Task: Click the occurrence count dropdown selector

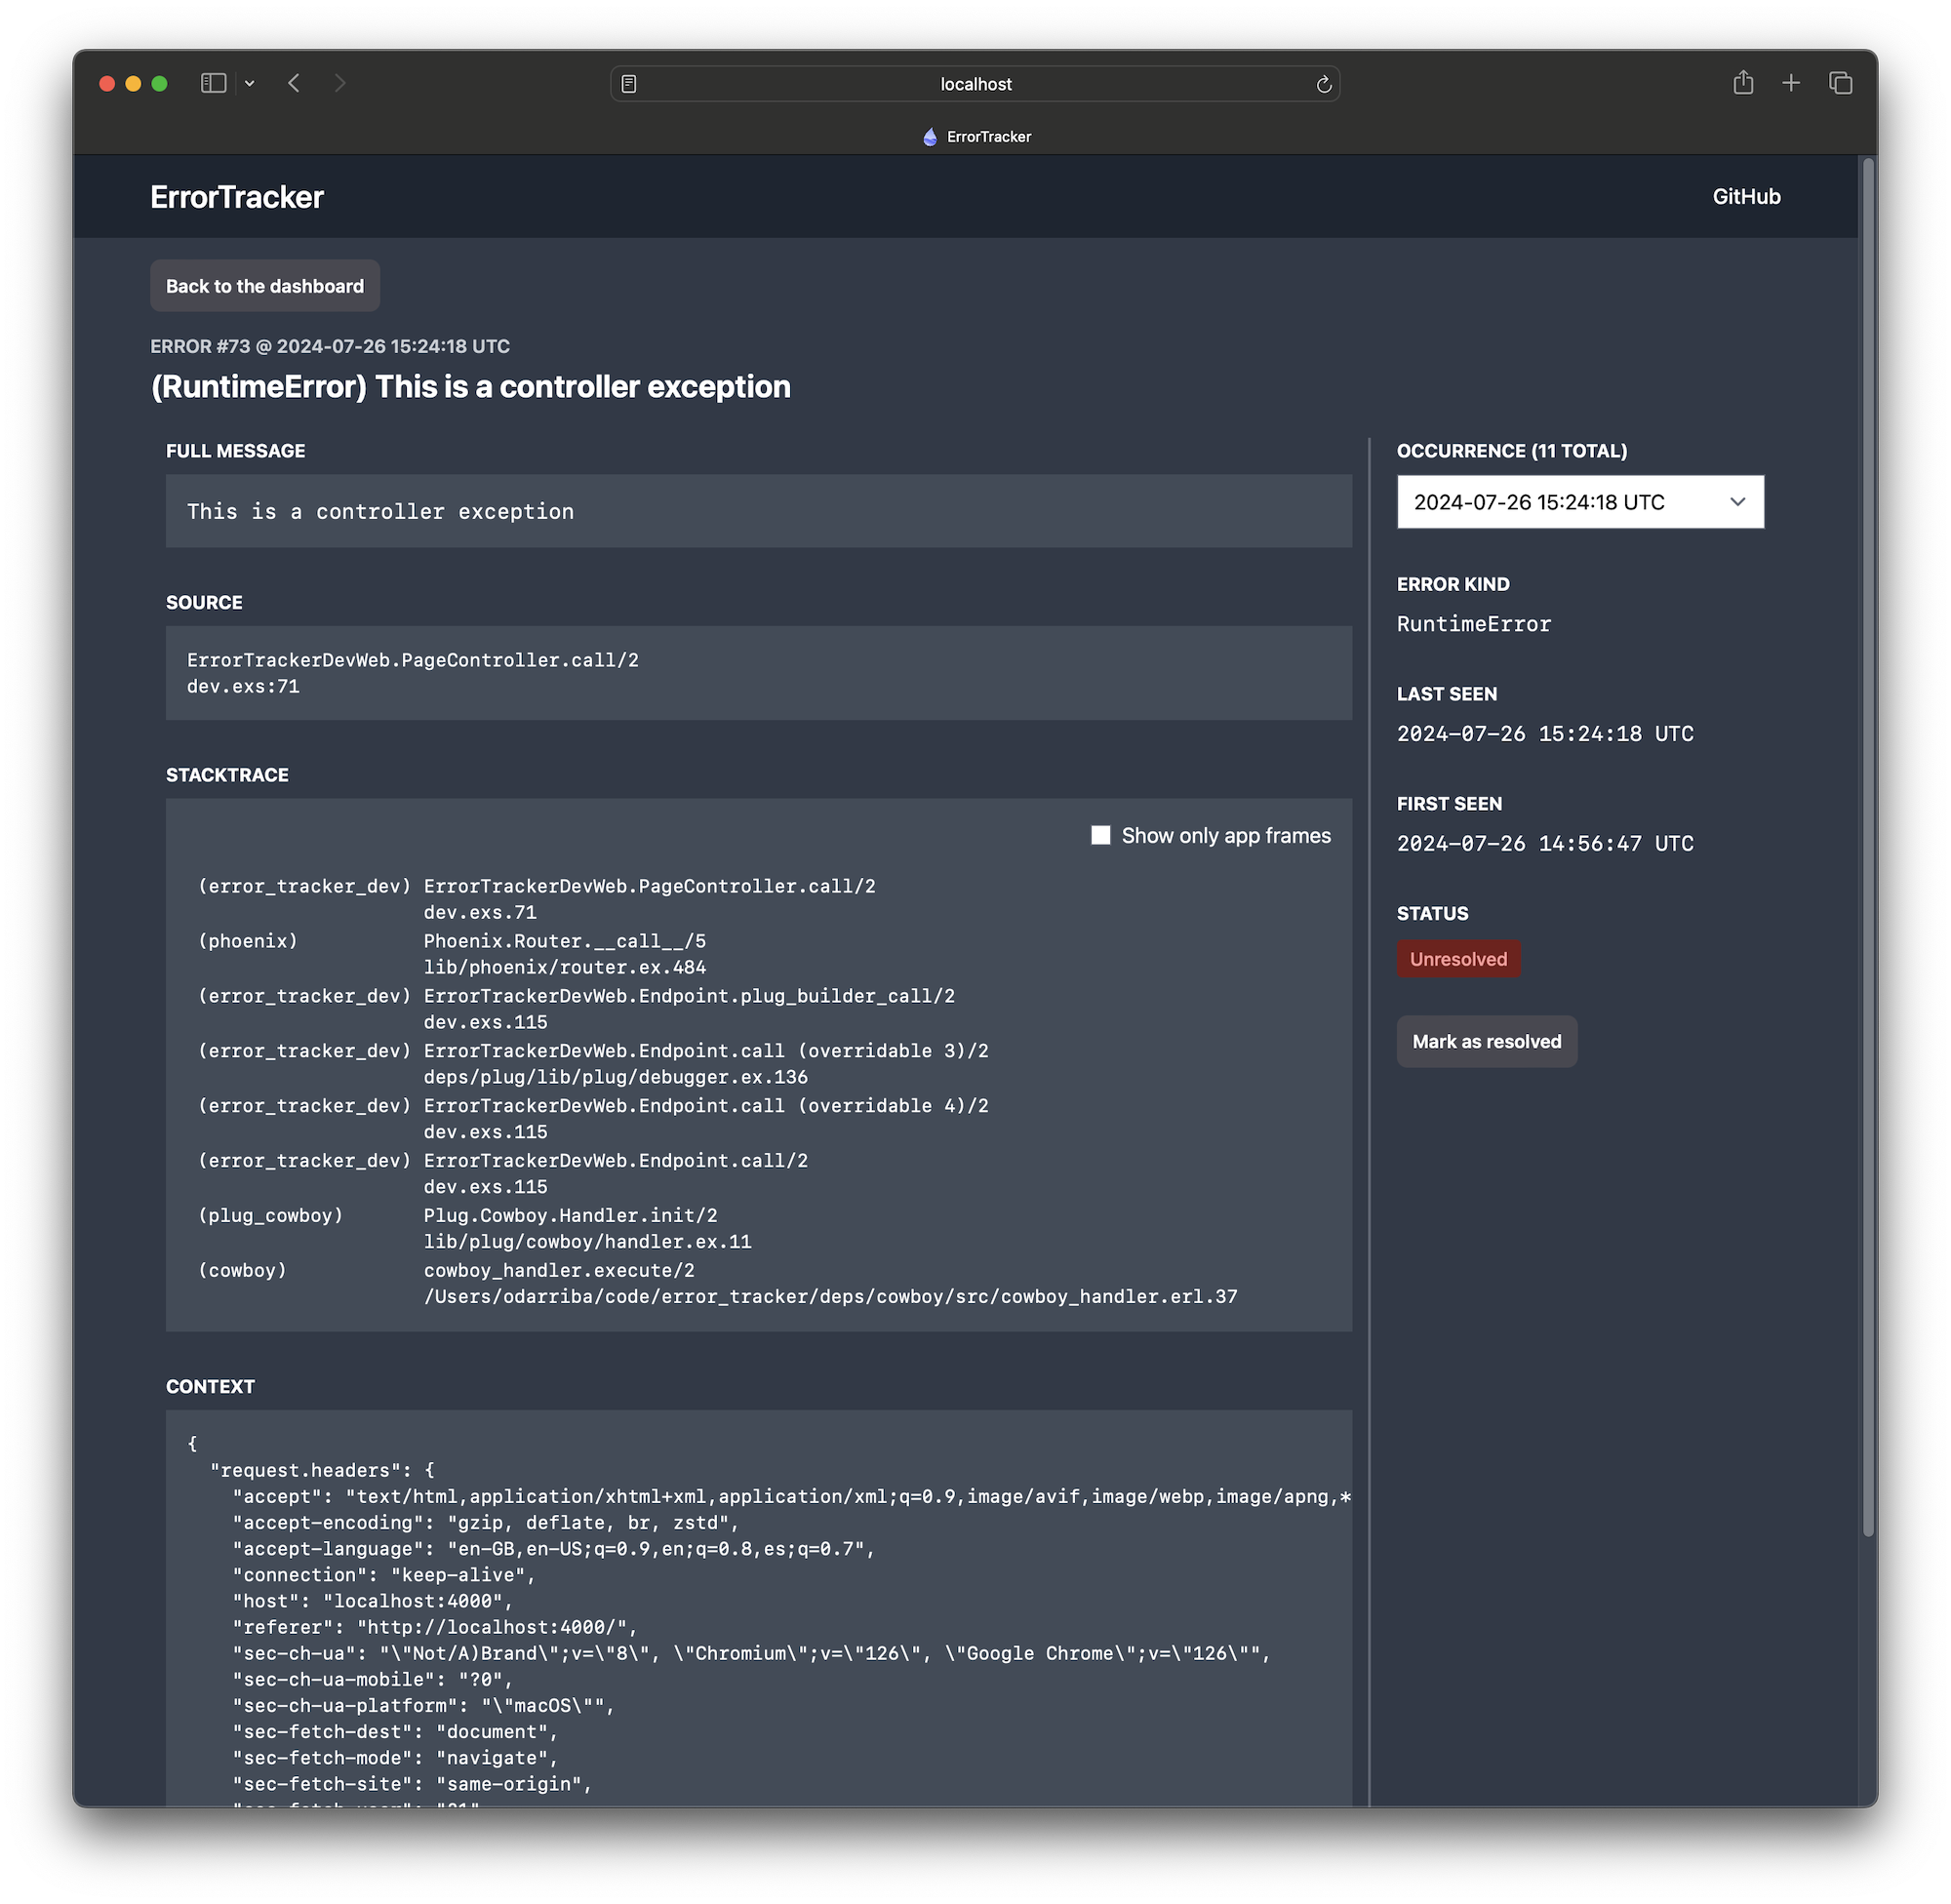Action: click(x=1579, y=502)
